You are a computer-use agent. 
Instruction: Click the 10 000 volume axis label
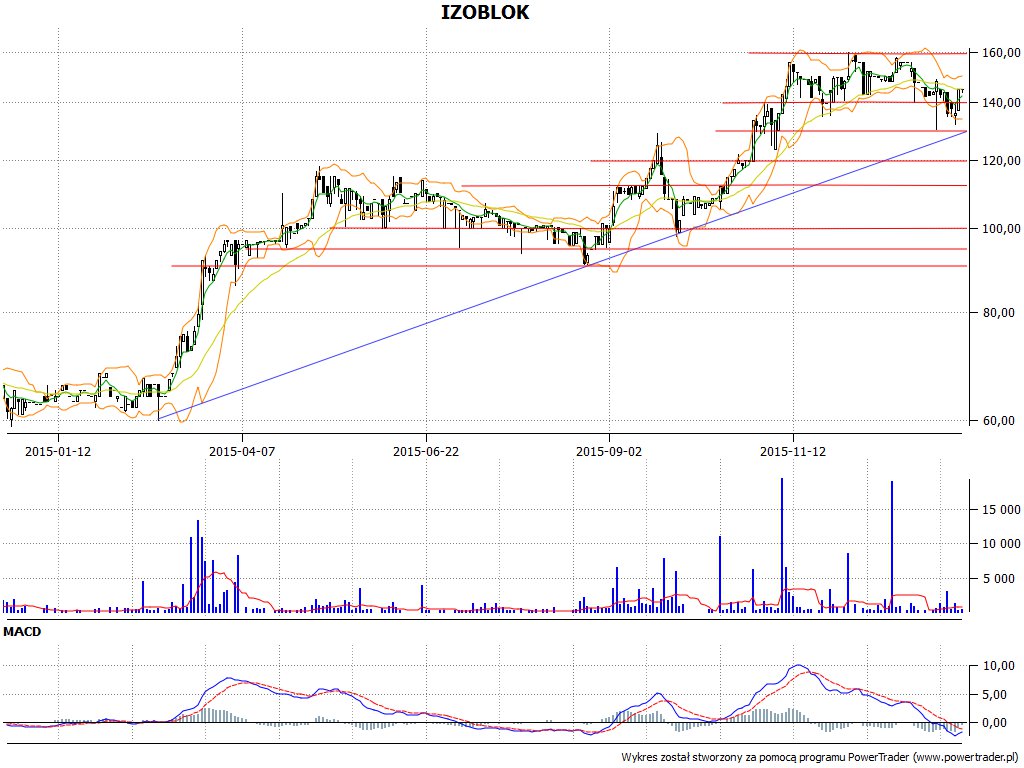(999, 543)
